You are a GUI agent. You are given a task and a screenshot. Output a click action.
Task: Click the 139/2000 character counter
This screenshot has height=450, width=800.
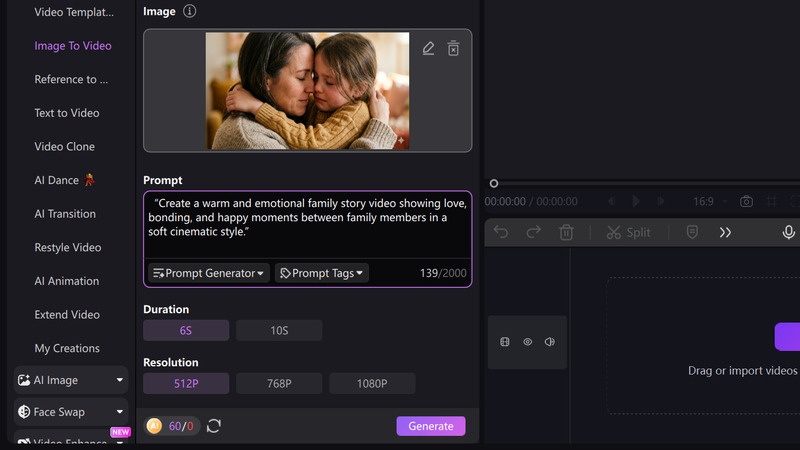[x=443, y=273]
